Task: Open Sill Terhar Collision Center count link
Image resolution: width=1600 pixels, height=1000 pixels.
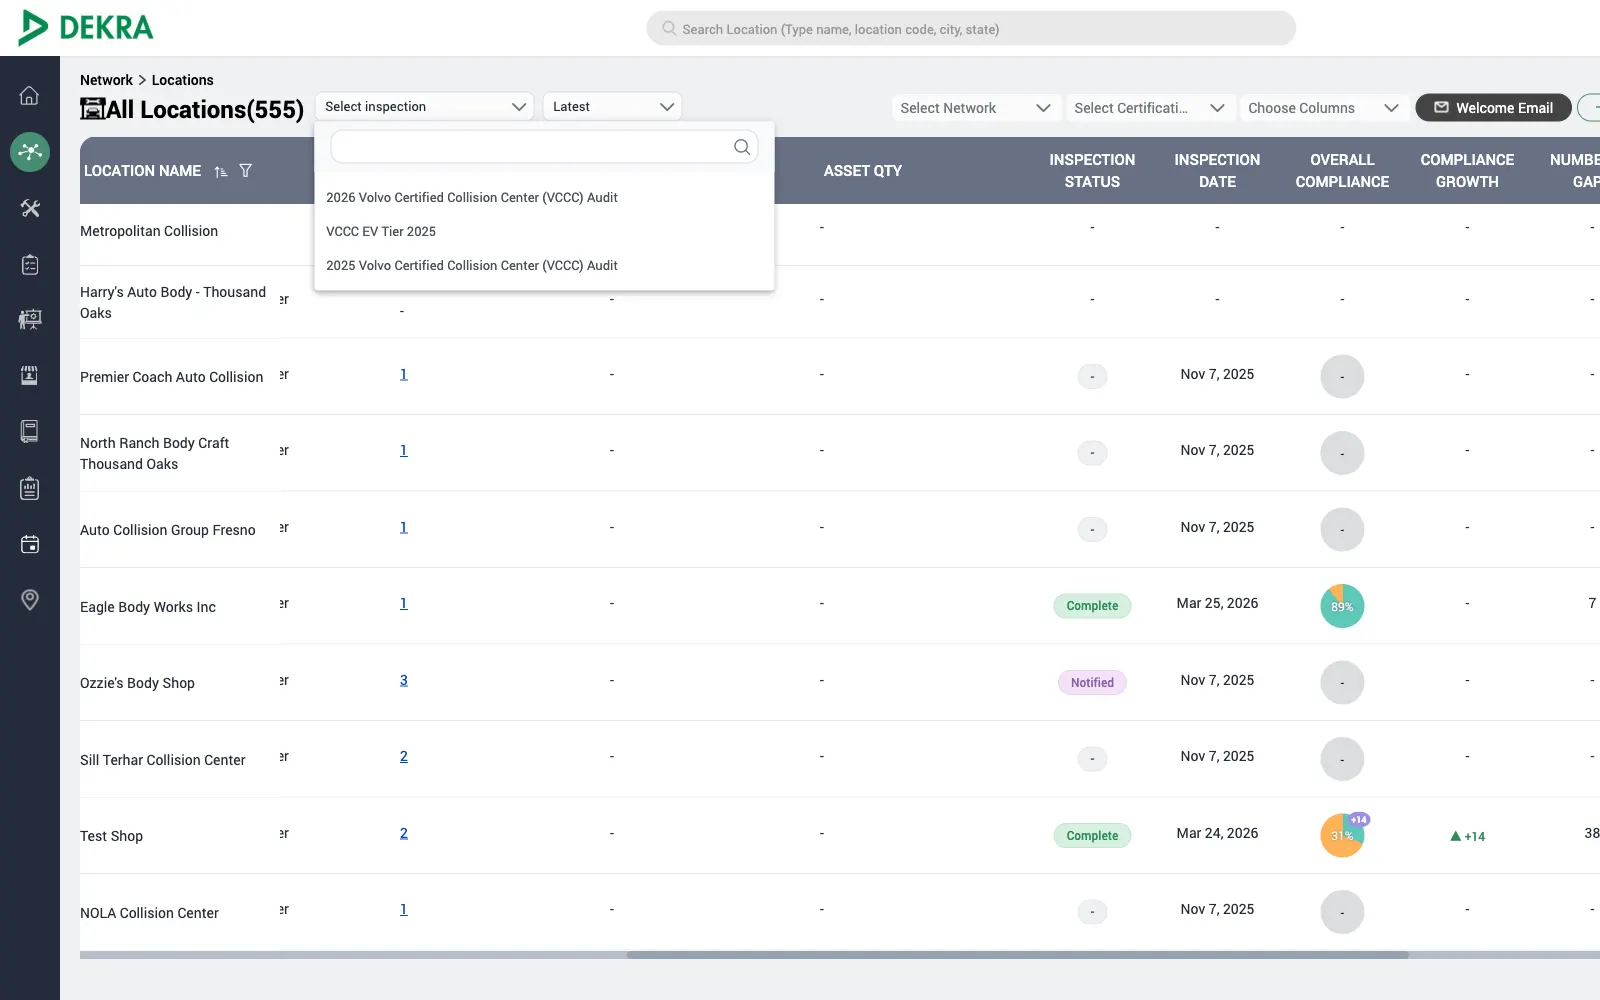Action: (x=404, y=757)
